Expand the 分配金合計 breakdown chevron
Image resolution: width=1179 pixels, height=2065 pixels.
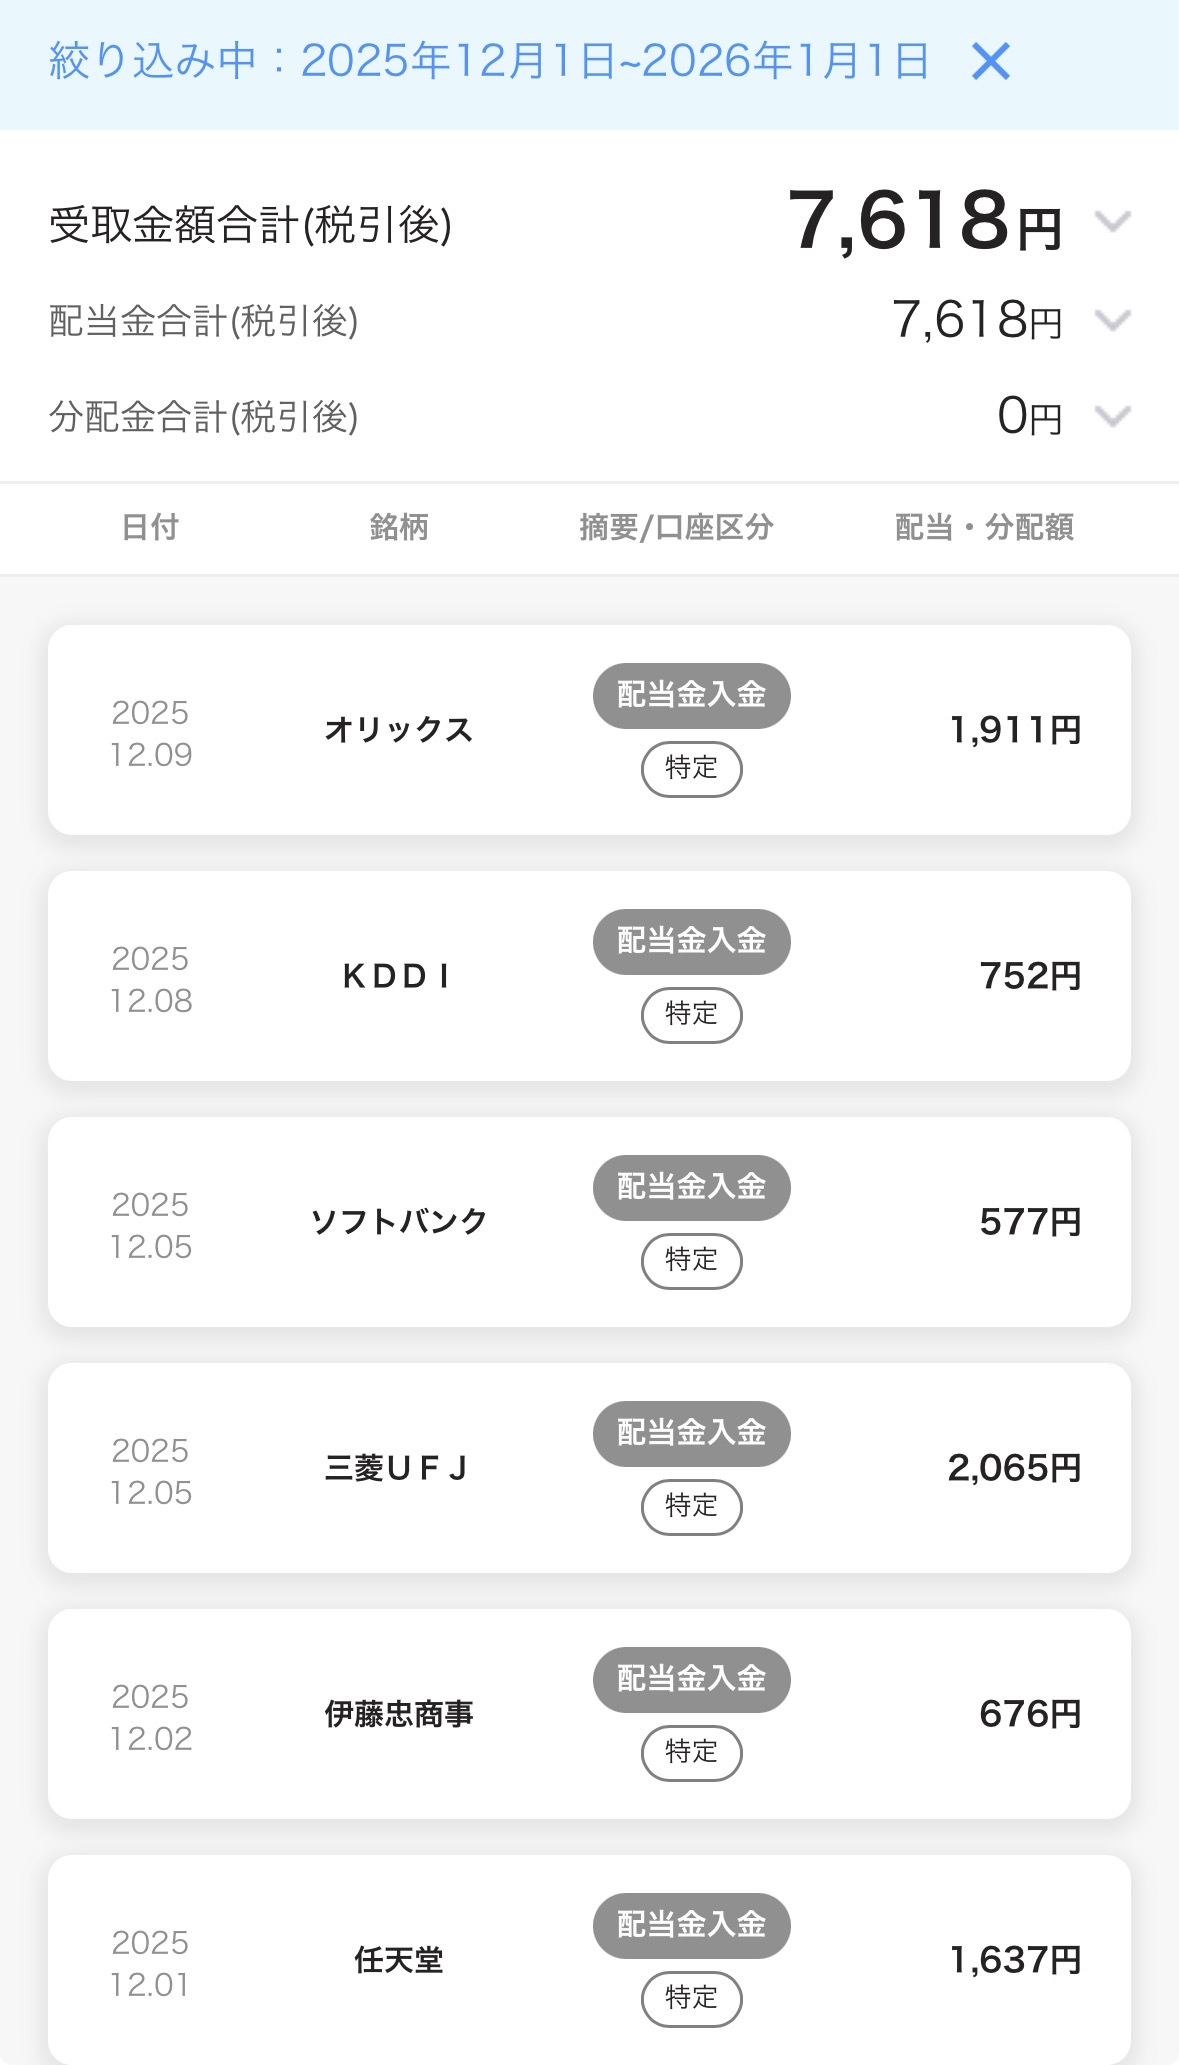coord(1112,416)
